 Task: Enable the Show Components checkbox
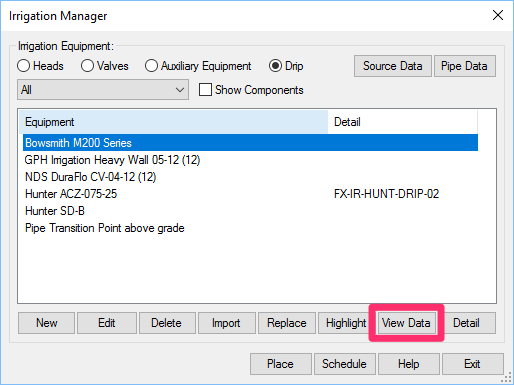click(x=205, y=90)
